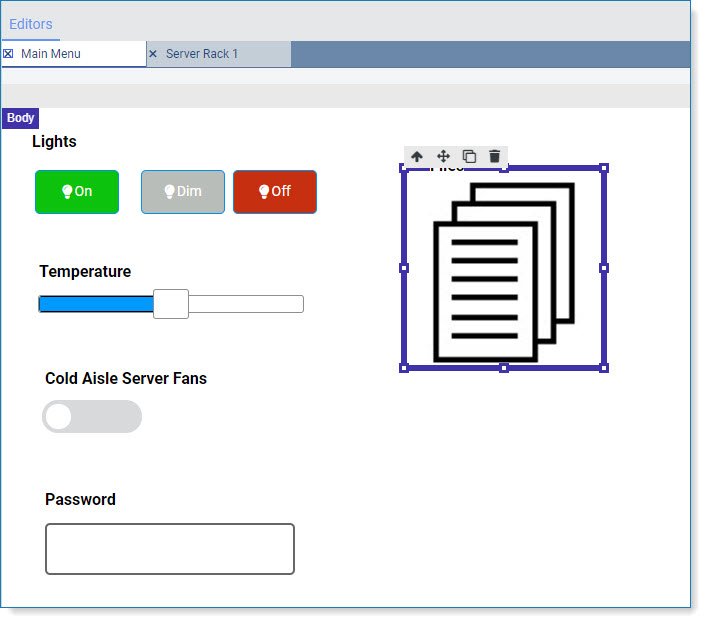Image resolution: width=706 pixels, height=623 pixels.
Task: Click the green On lights button
Action: 77,192
